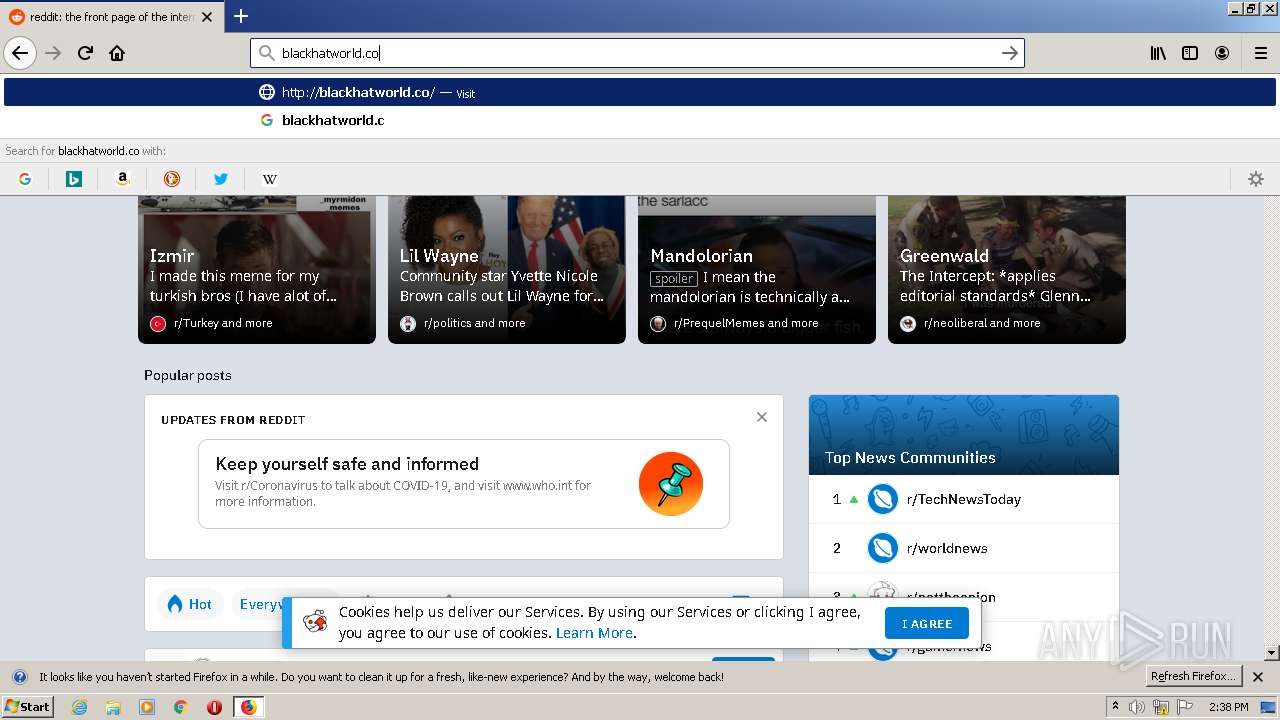The width and height of the screenshot is (1280, 720).
Task: Click r/neoliberal and more link
Action: [982, 323]
